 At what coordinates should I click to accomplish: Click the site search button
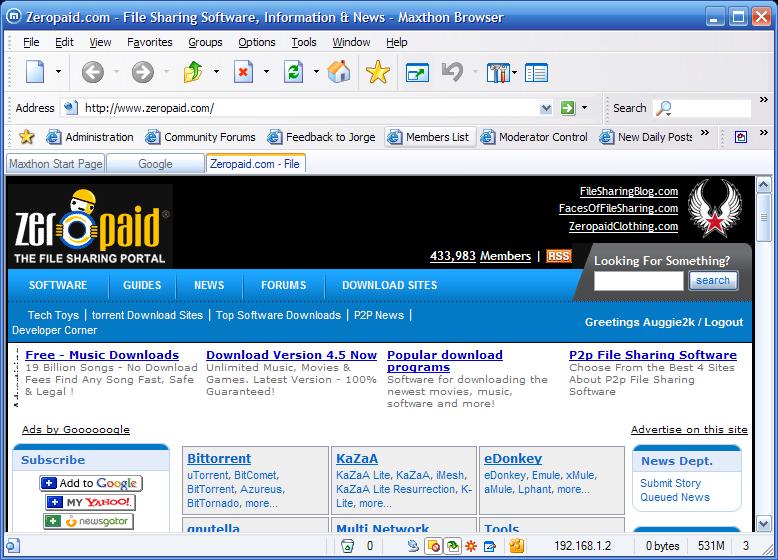[713, 280]
